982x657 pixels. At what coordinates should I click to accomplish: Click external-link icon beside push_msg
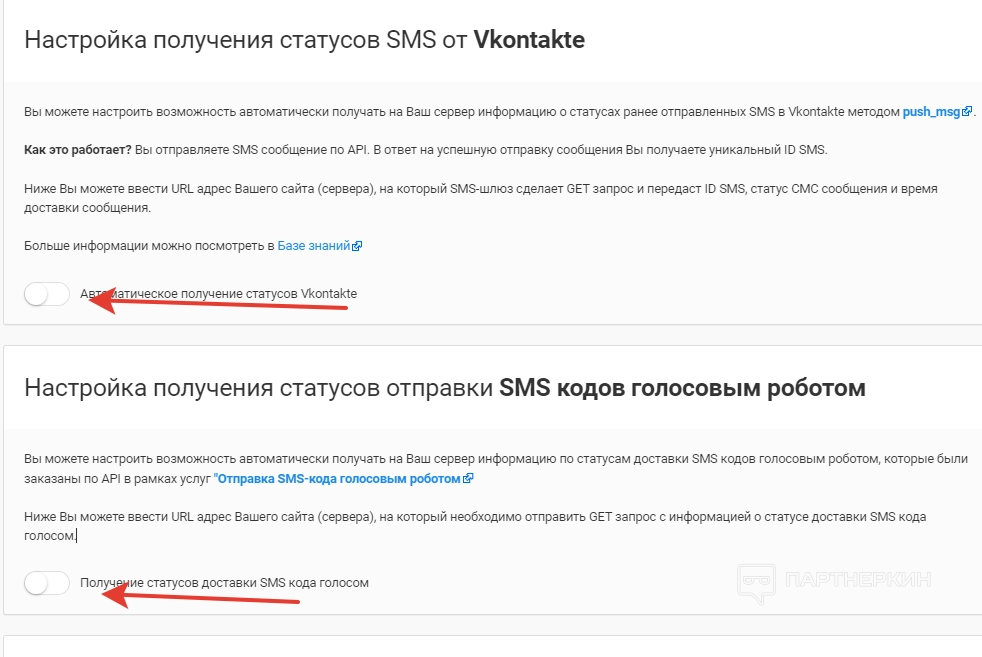tap(967, 113)
